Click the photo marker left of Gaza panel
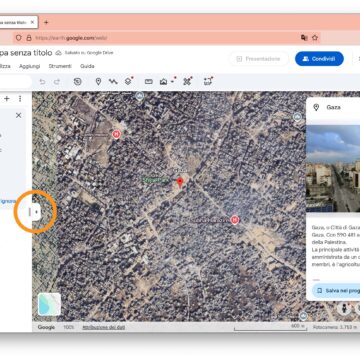Image resolution: width=360 pixels, height=360 pixels. (298, 117)
